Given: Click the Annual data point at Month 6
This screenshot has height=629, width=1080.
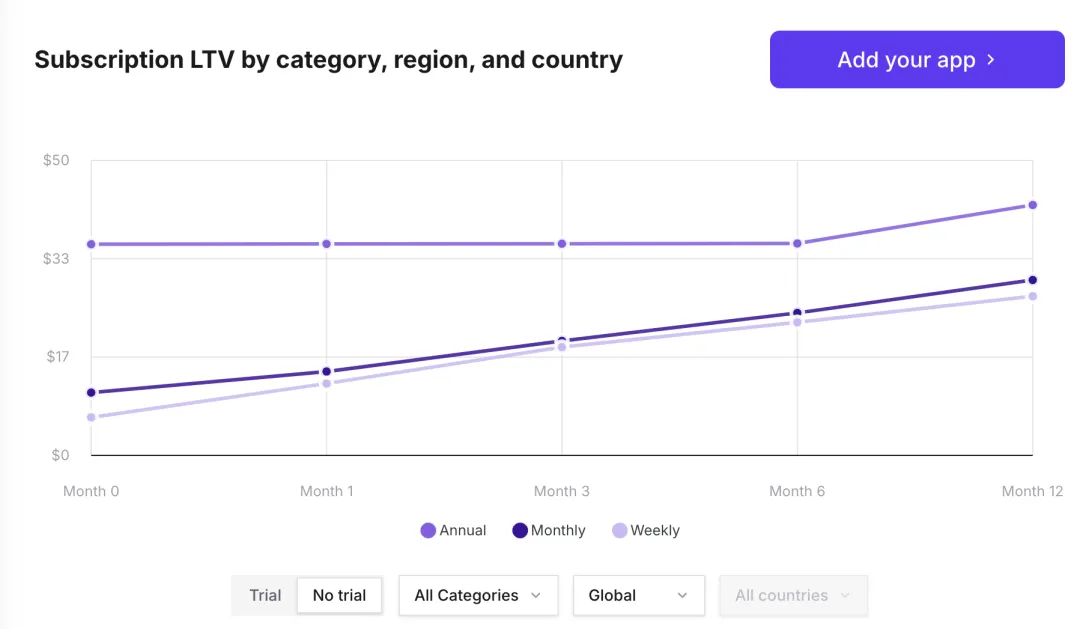Looking at the screenshot, I should (x=797, y=243).
